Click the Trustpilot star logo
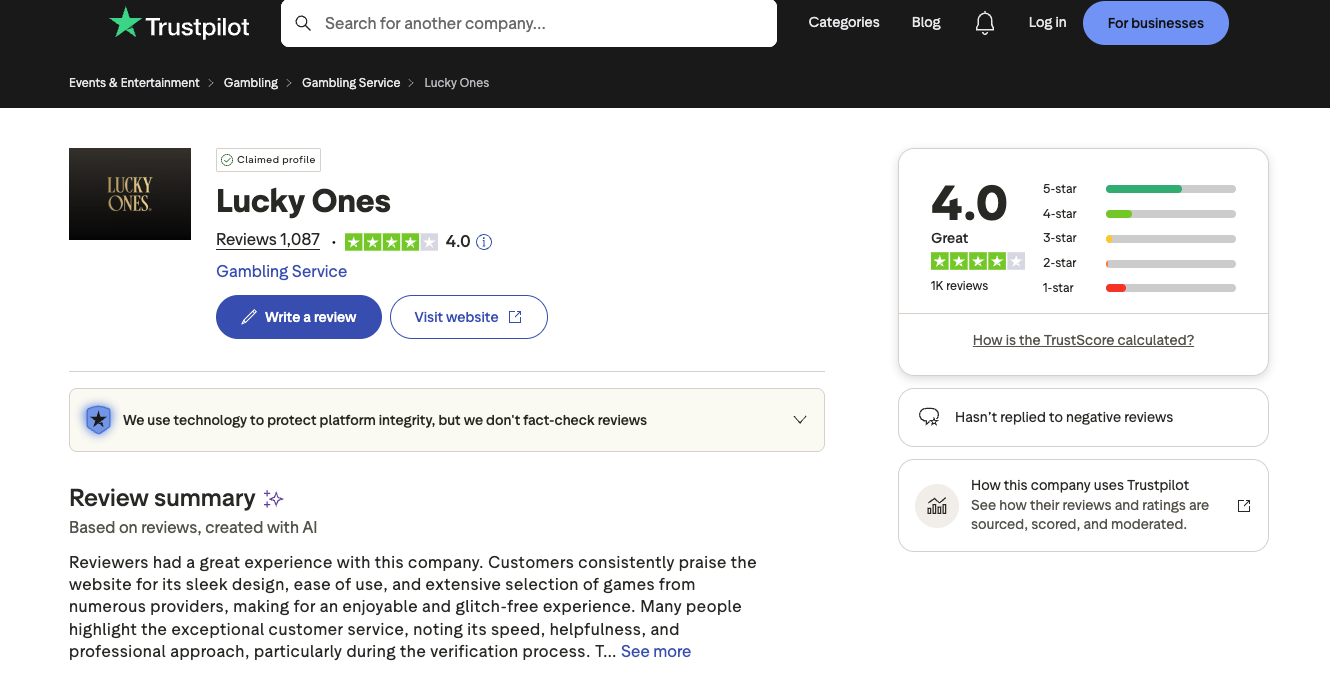 pos(125,23)
